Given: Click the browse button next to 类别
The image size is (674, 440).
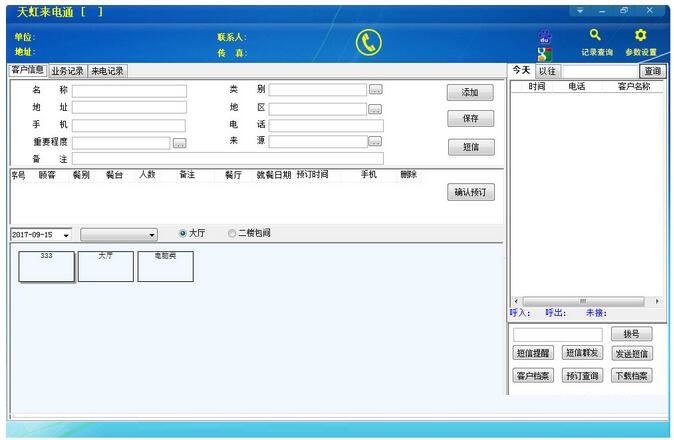Looking at the screenshot, I should tap(375, 90).
